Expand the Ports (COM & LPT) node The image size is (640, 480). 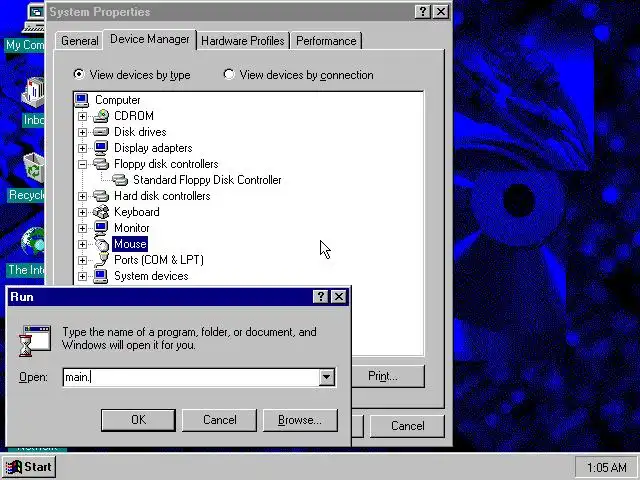pyautogui.click(x=82, y=260)
